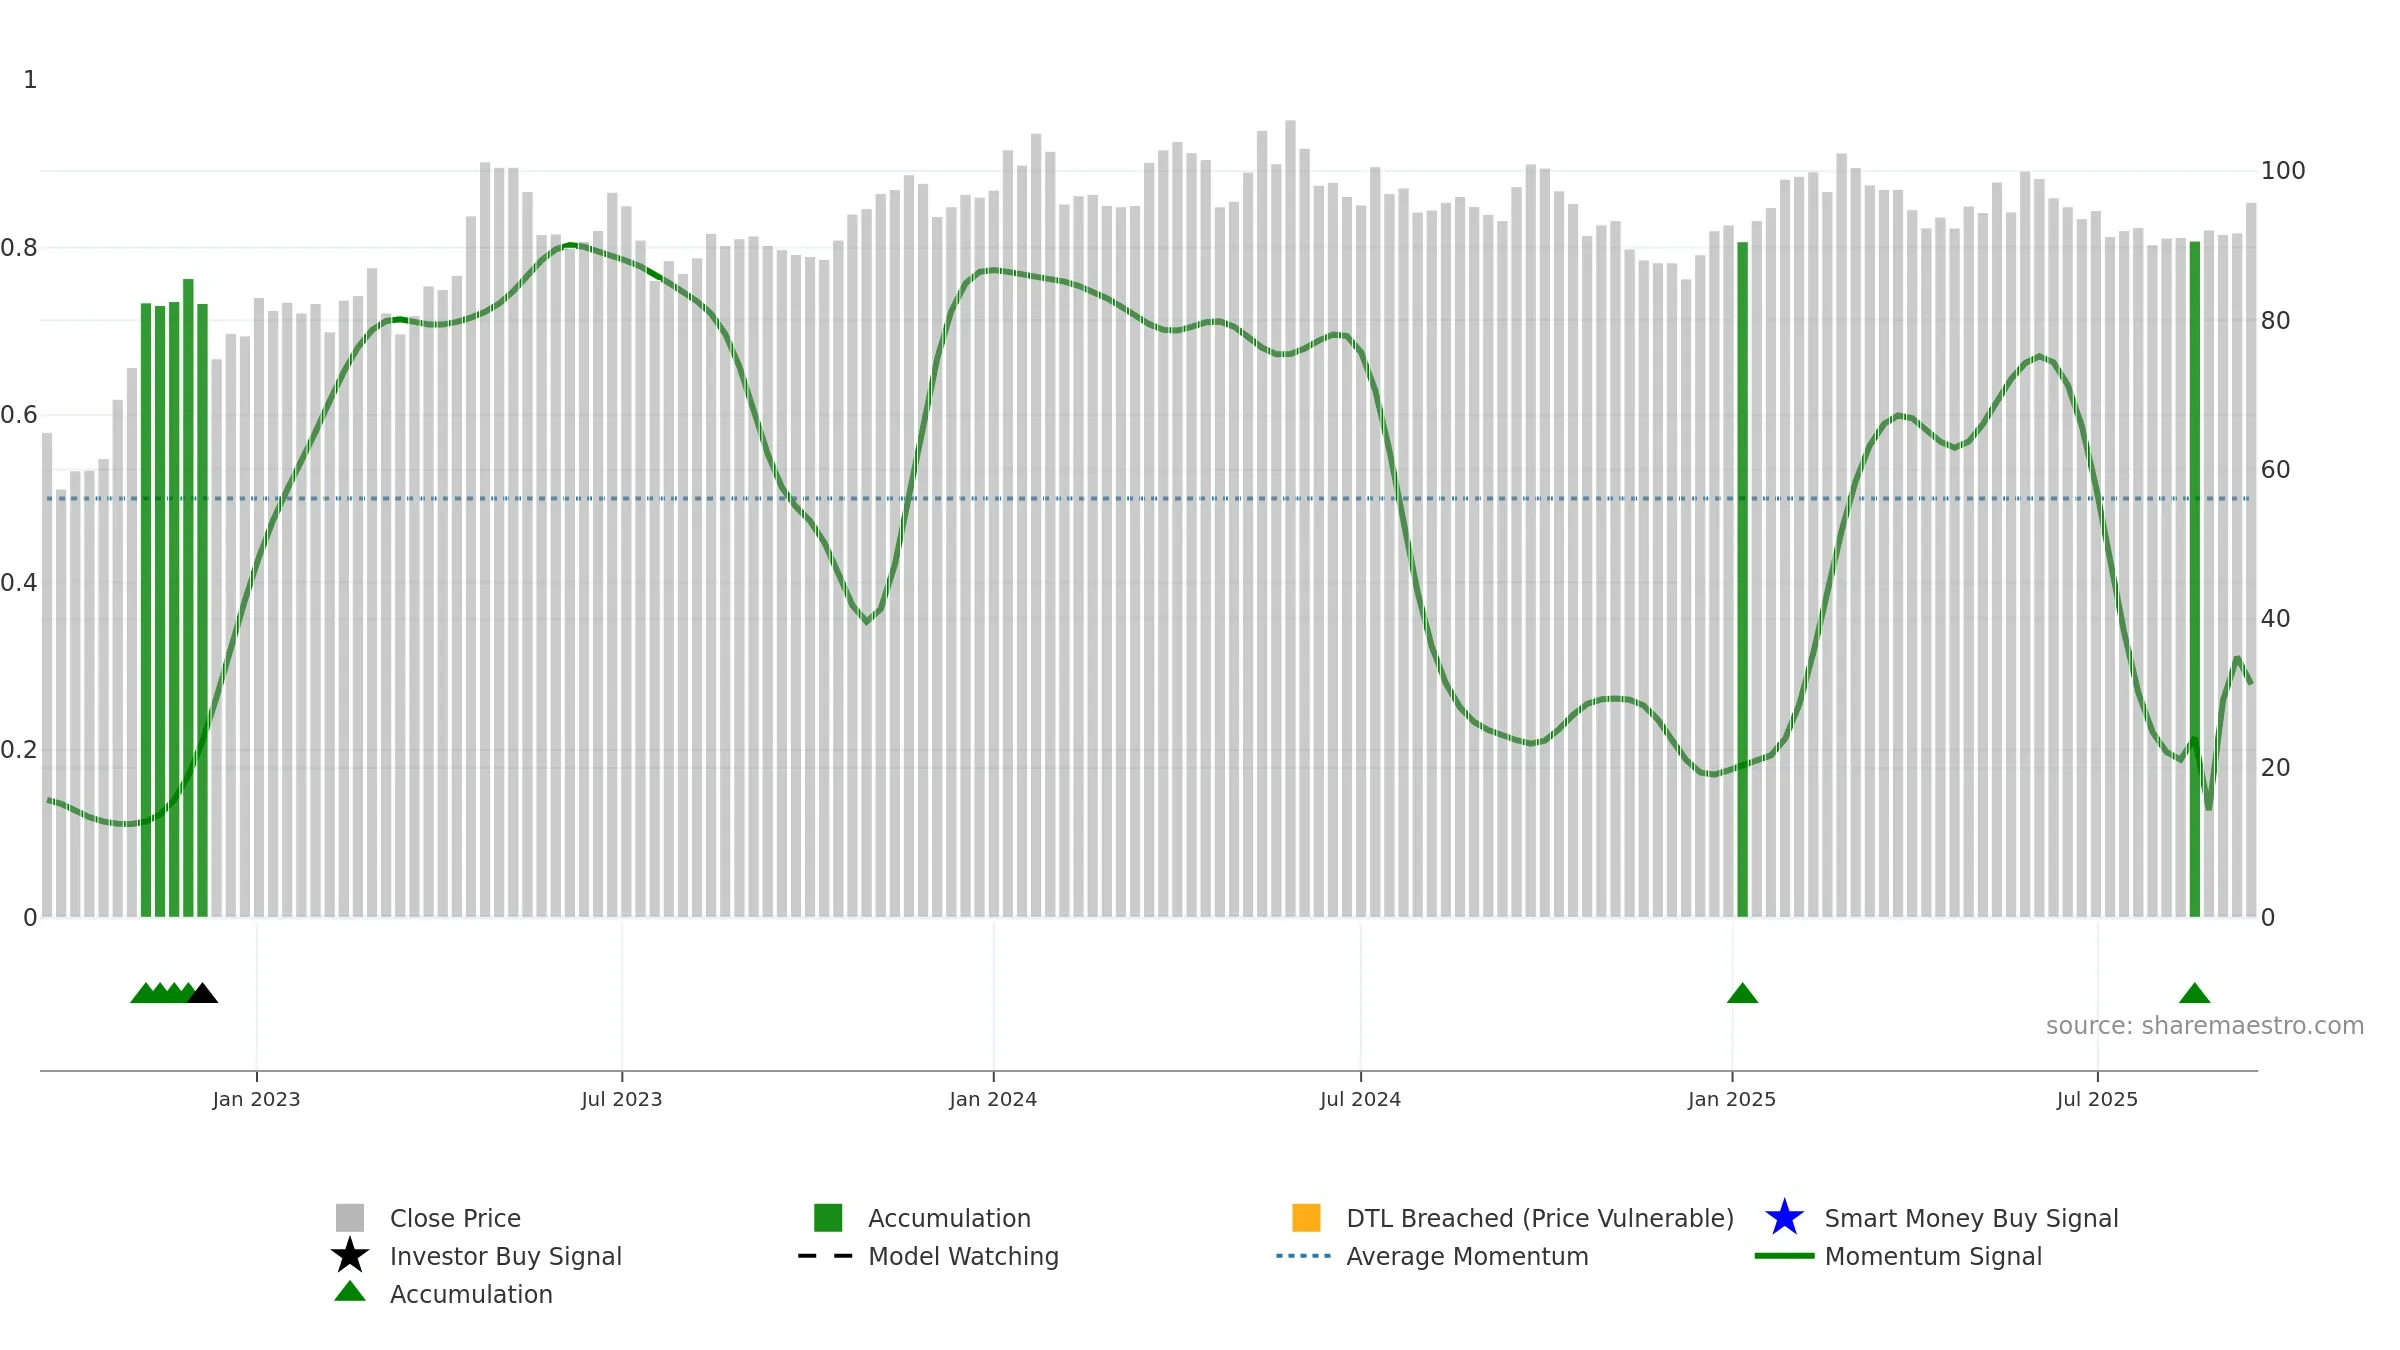Image resolution: width=2400 pixels, height=1350 pixels.
Task: Click the black Investor Buy Signal star icon
Action: point(350,1255)
